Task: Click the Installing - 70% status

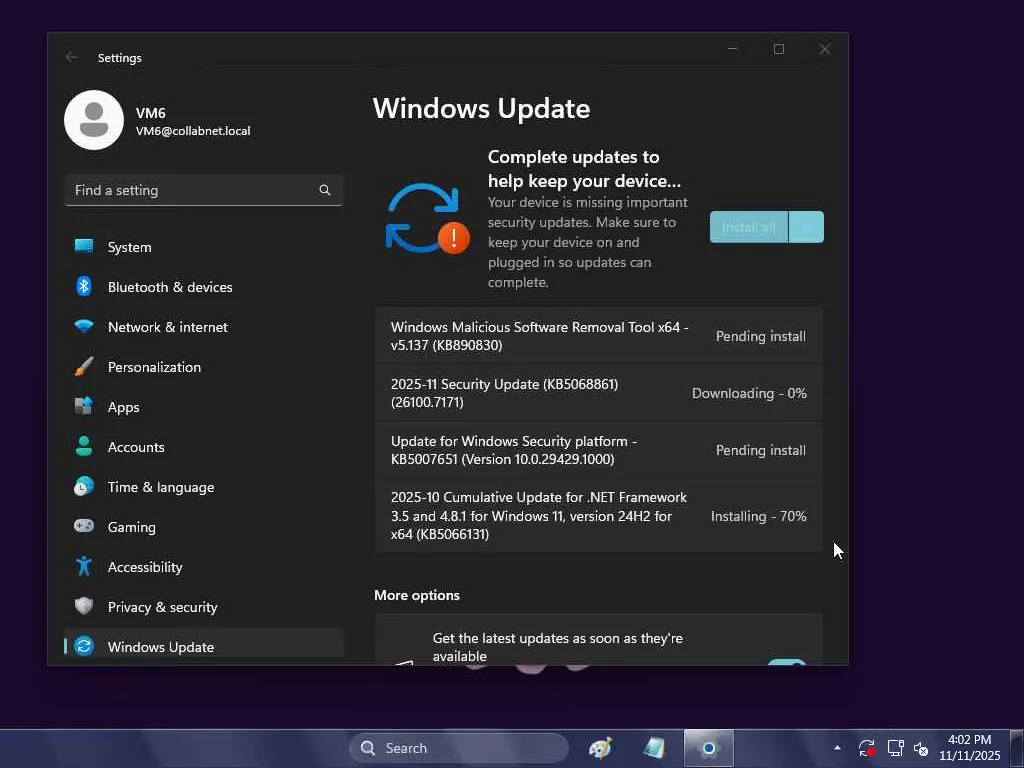Action: [x=758, y=516]
